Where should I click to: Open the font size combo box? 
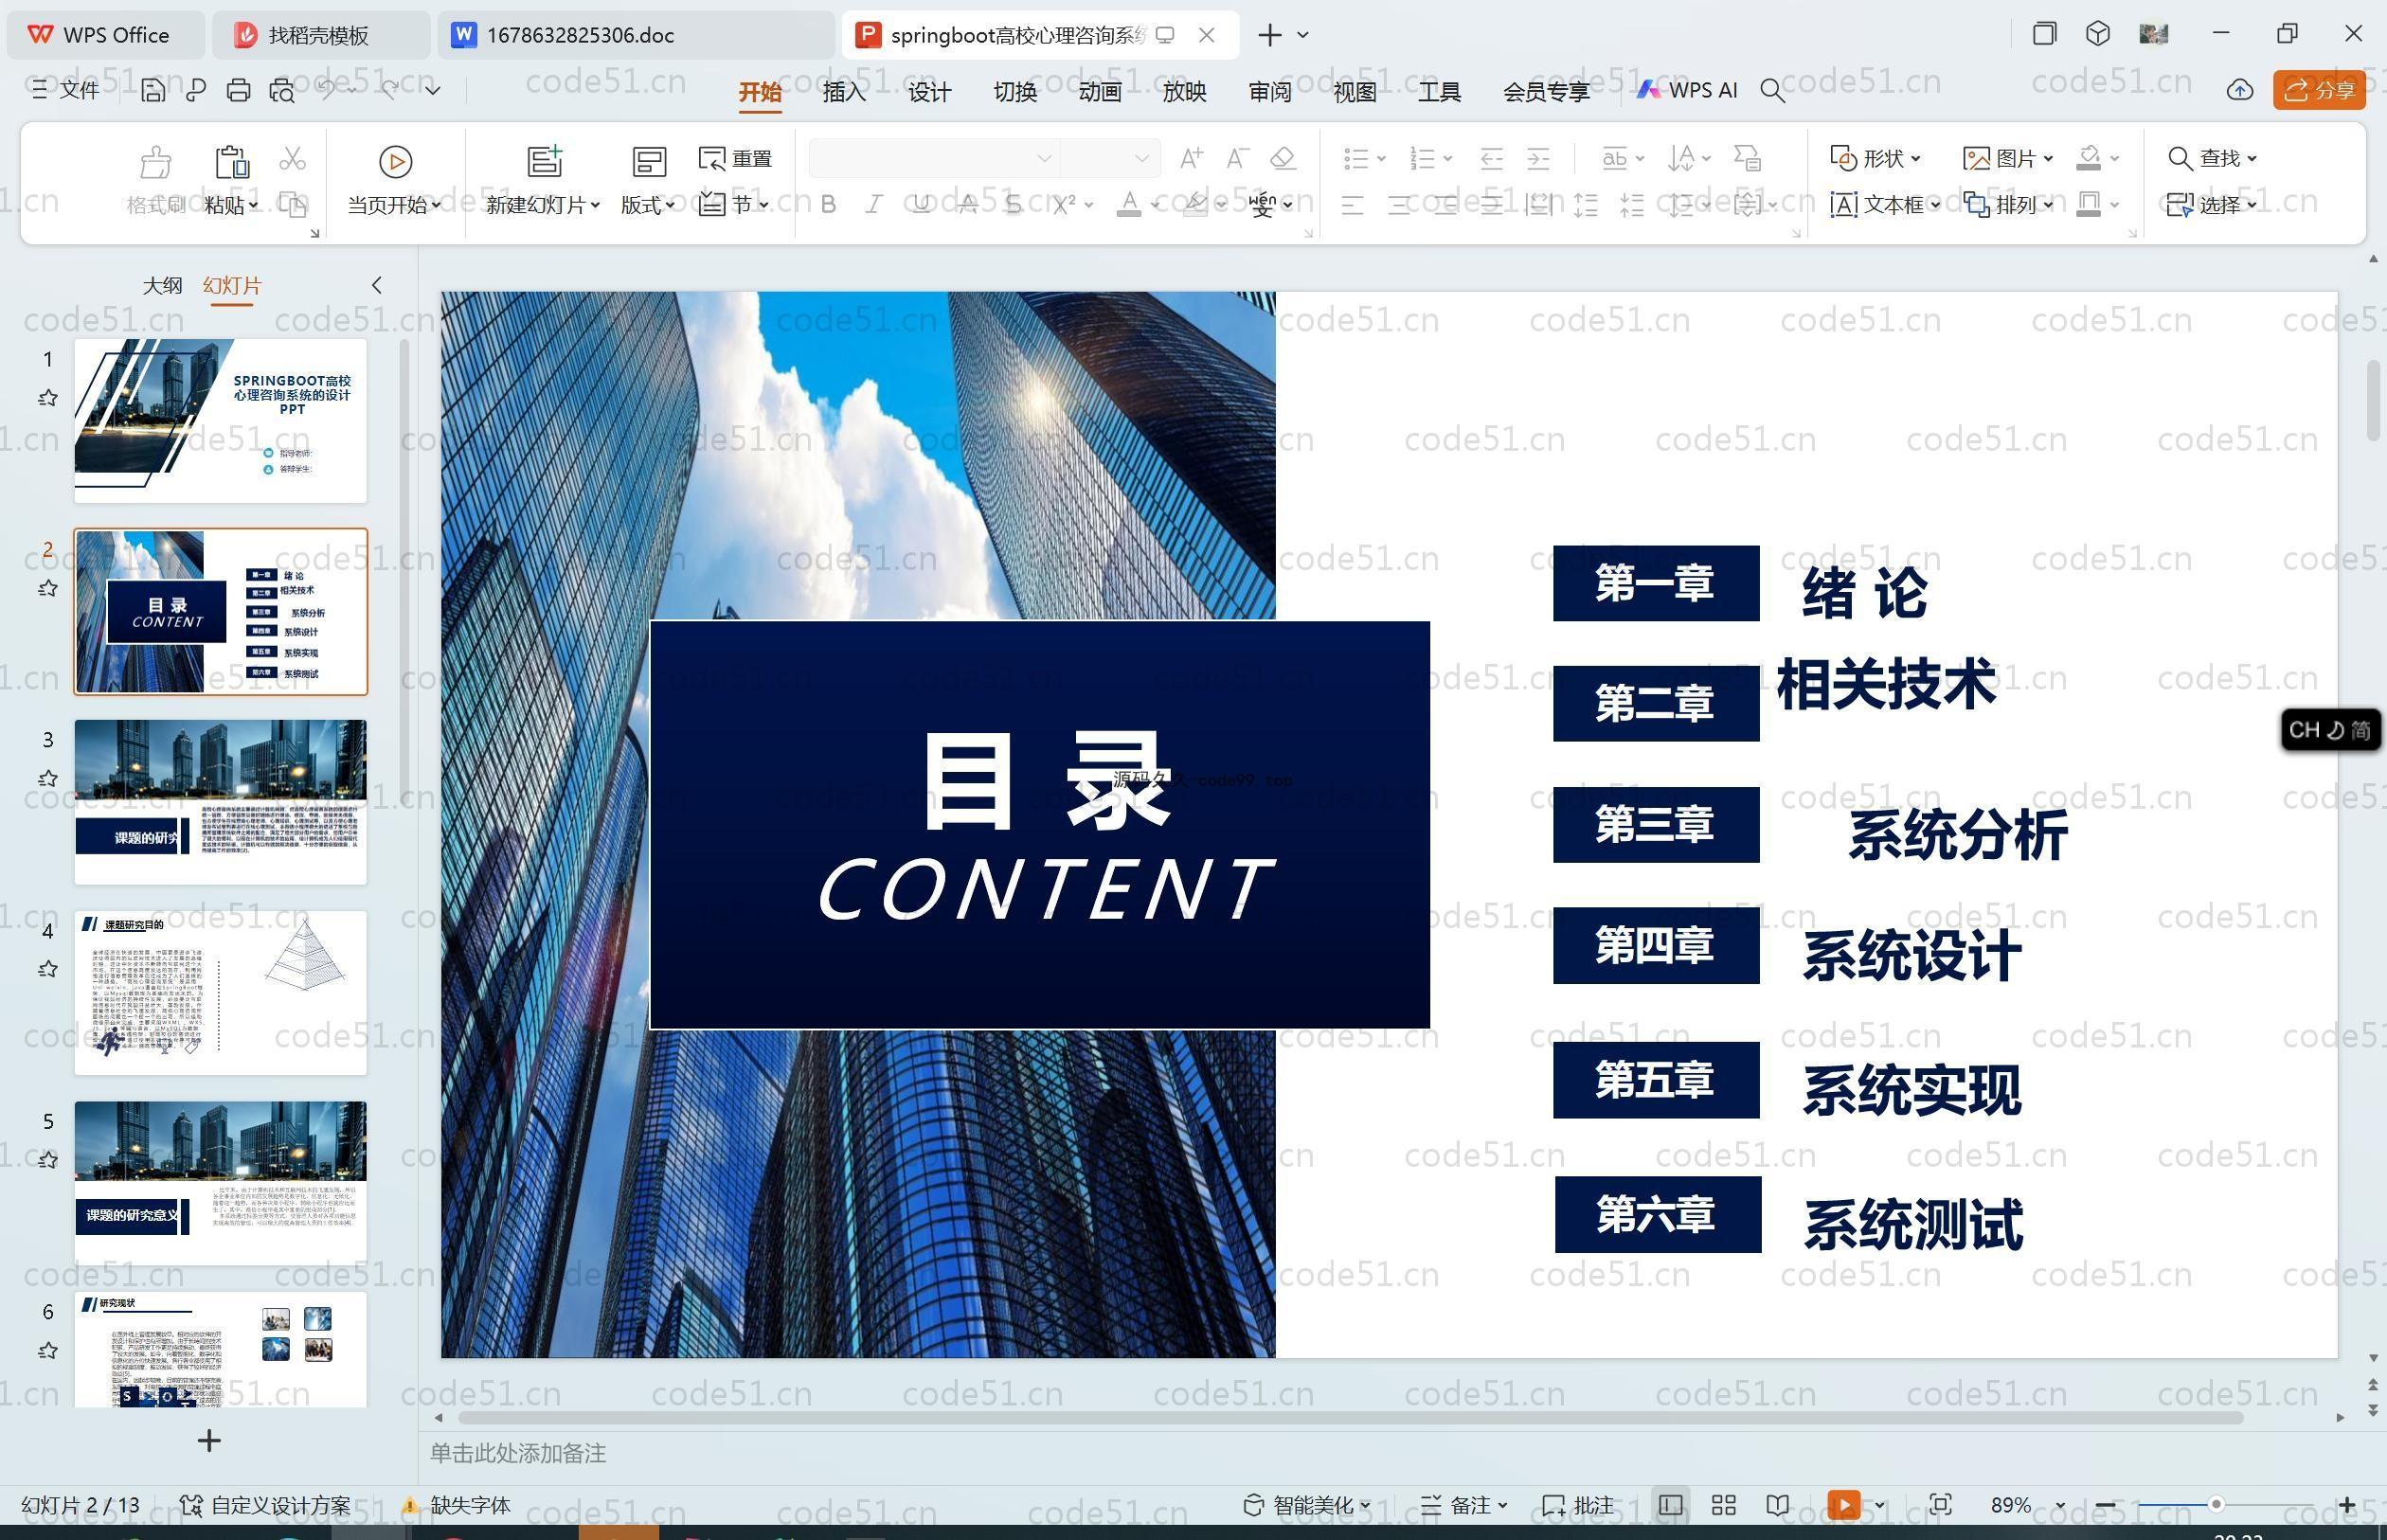[1109, 158]
